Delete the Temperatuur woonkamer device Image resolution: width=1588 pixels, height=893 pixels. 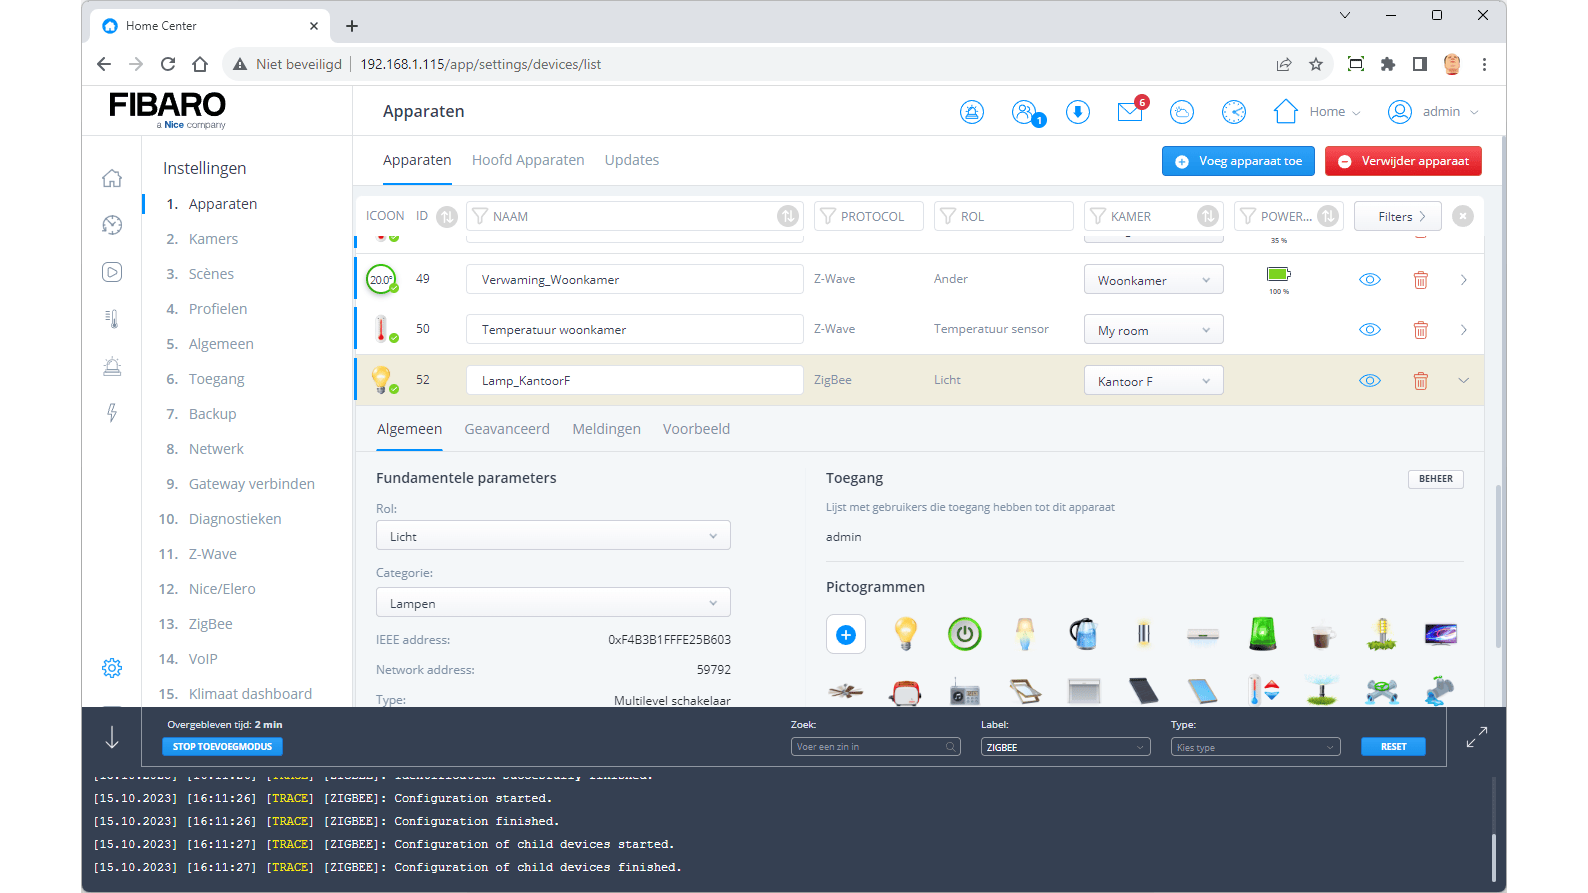(x=1420, y=330)
